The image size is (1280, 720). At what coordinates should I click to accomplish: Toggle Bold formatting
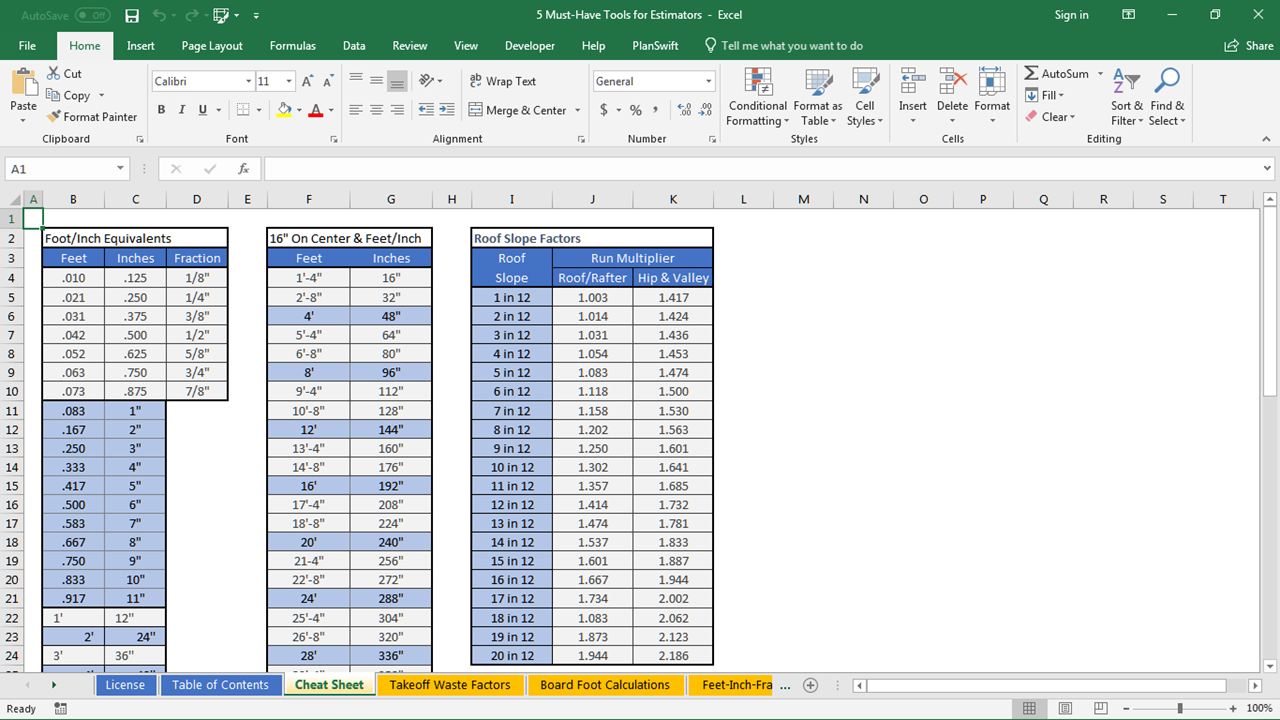click(161, 110)
